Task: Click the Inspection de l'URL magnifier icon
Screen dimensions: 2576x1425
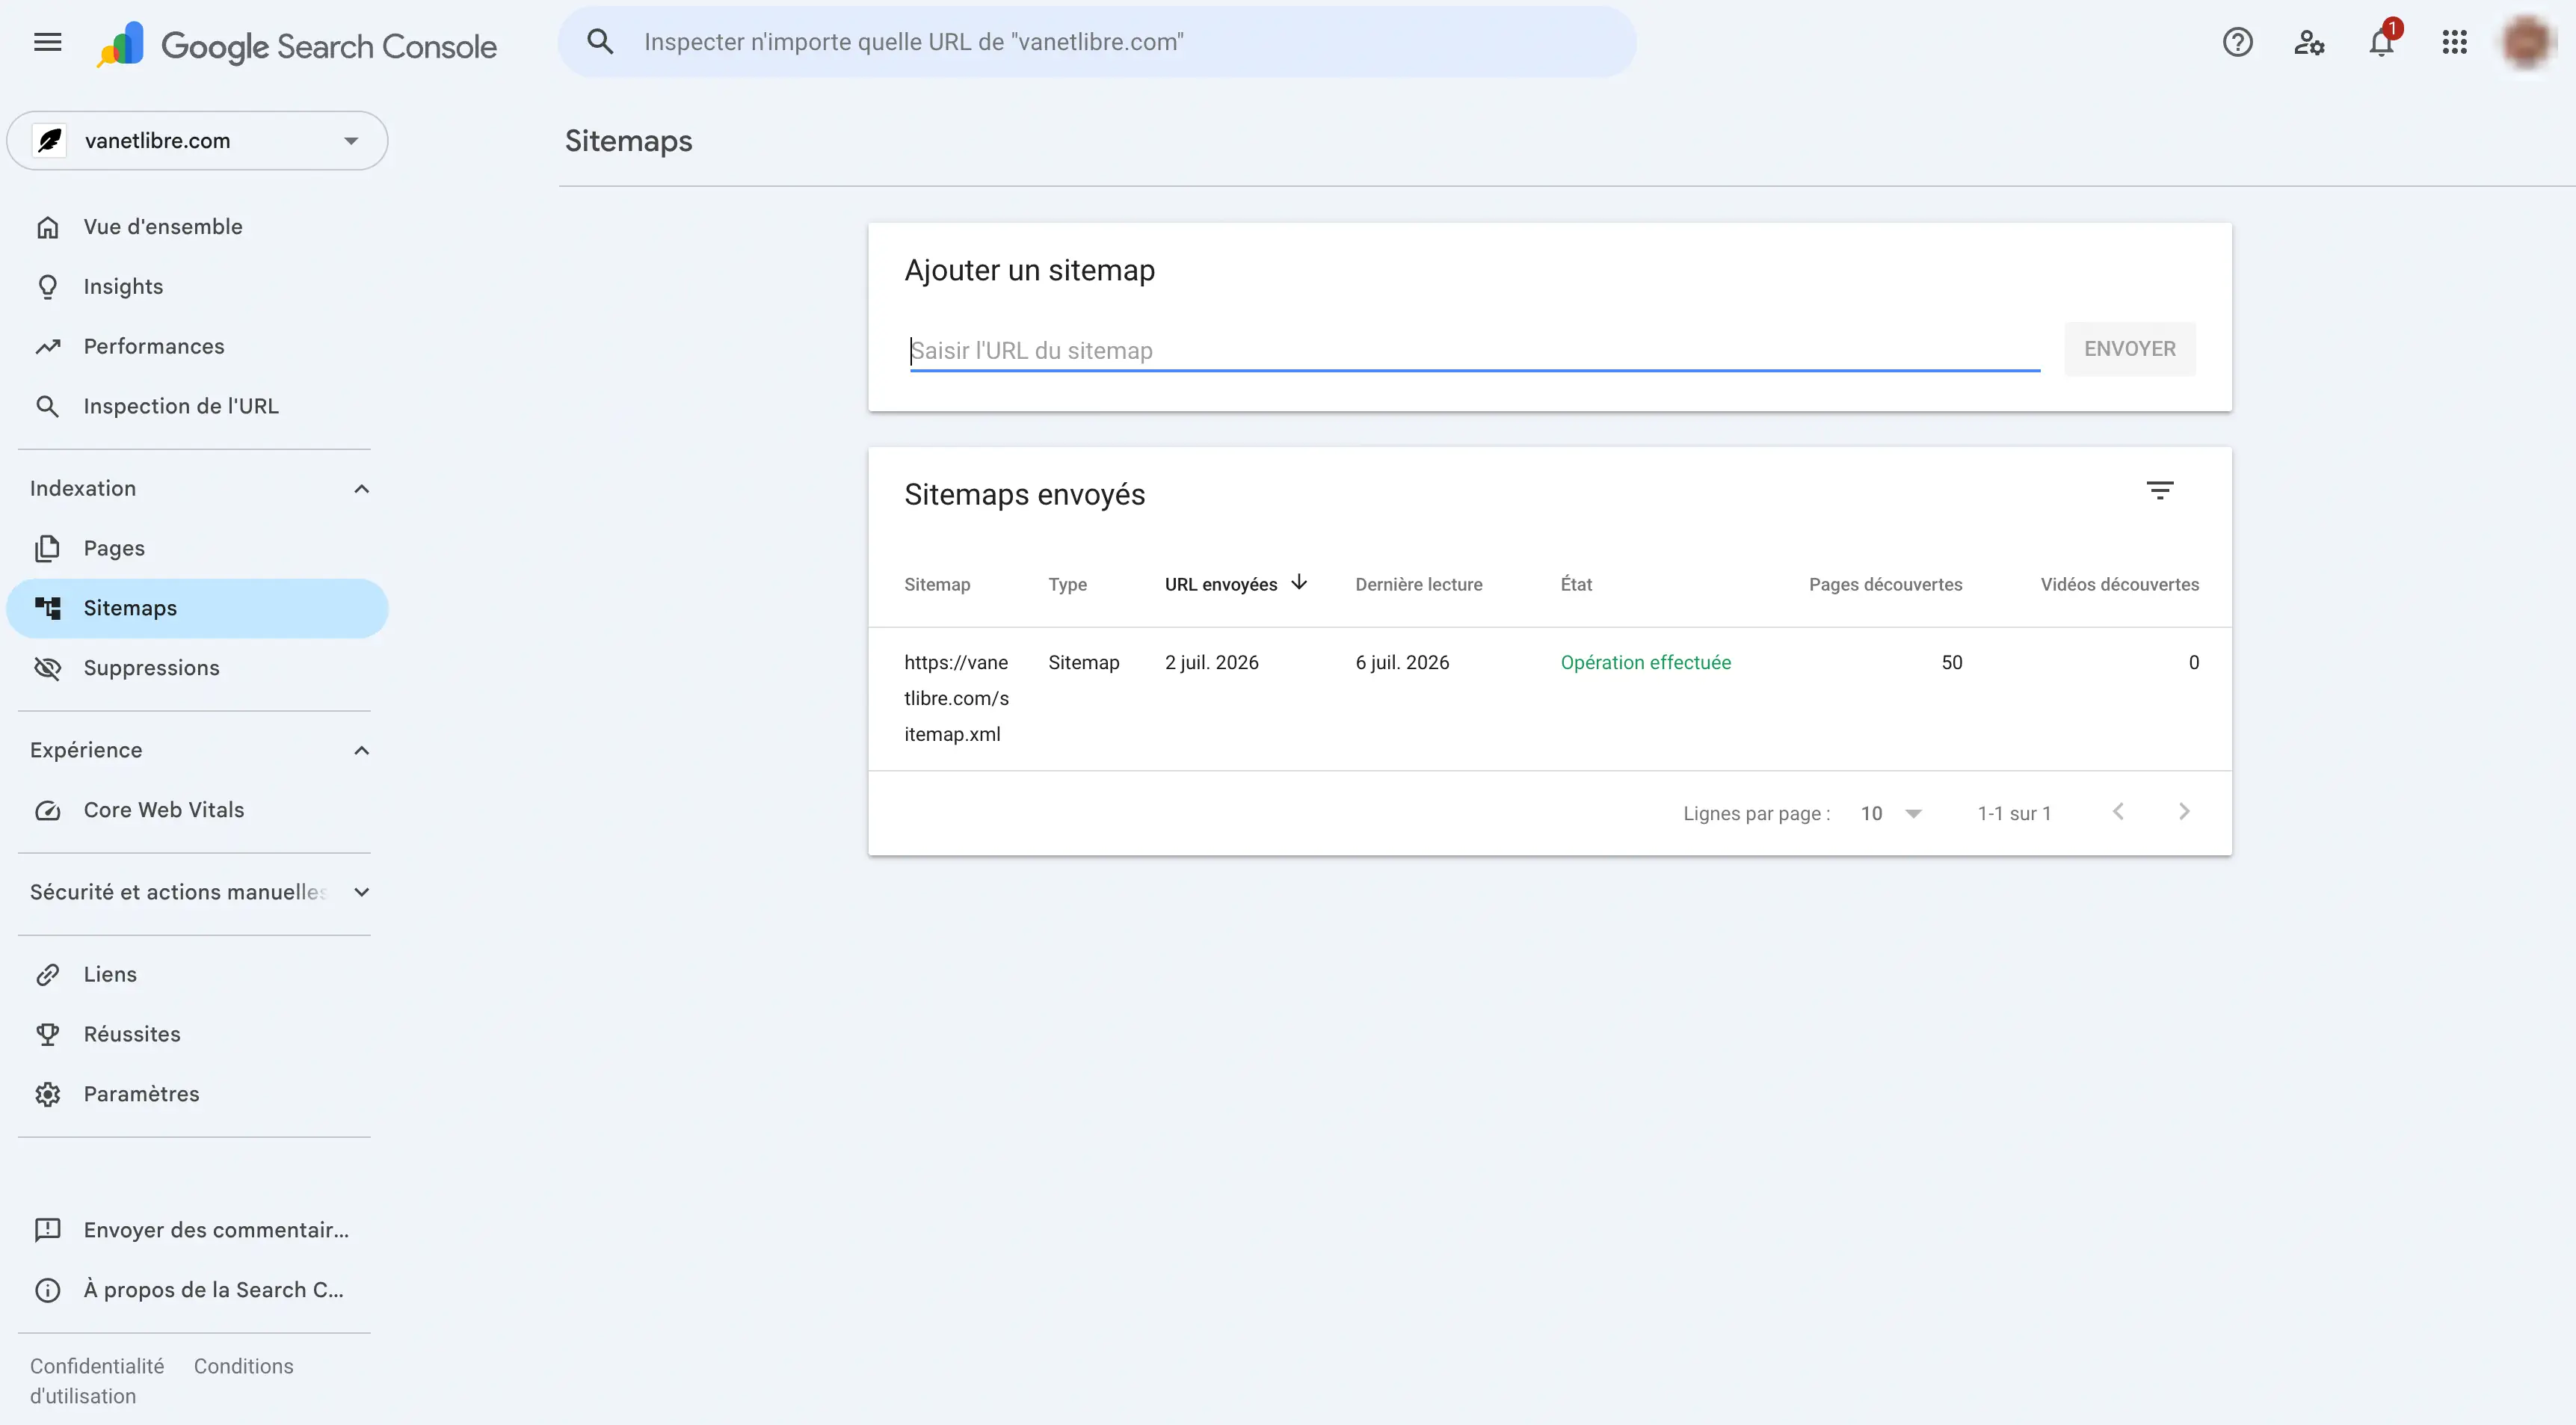Action: tap(47, 407)
